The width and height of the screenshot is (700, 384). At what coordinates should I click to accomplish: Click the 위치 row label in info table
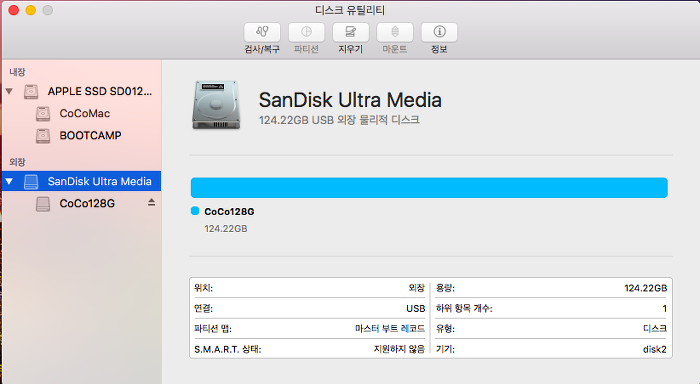click(x=204, y=288)
